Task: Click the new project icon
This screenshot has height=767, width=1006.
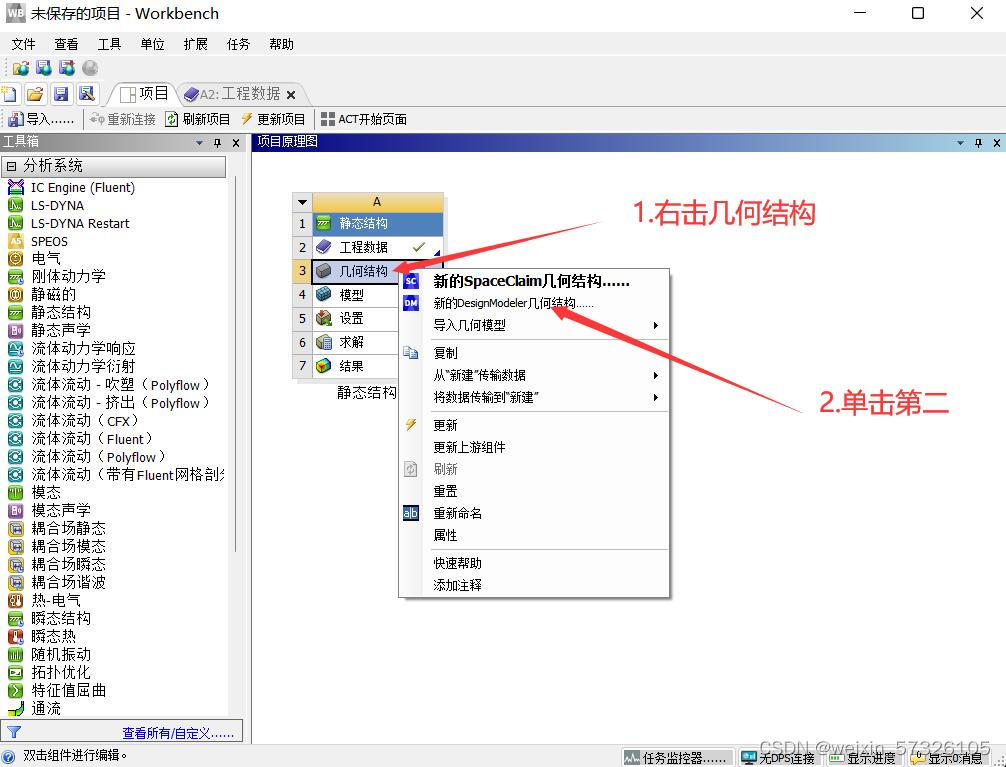Action: [x=10, y=94]
